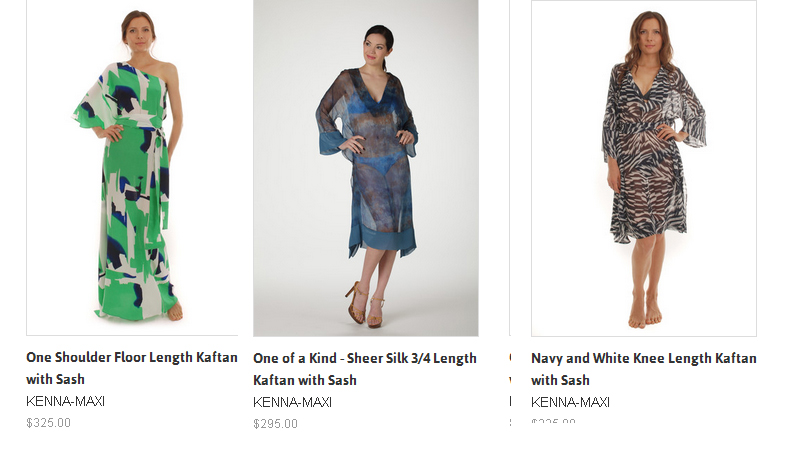
Task: Click the dark-haired model's face in silk kaftan photo
Action: (x=376, y=49)
